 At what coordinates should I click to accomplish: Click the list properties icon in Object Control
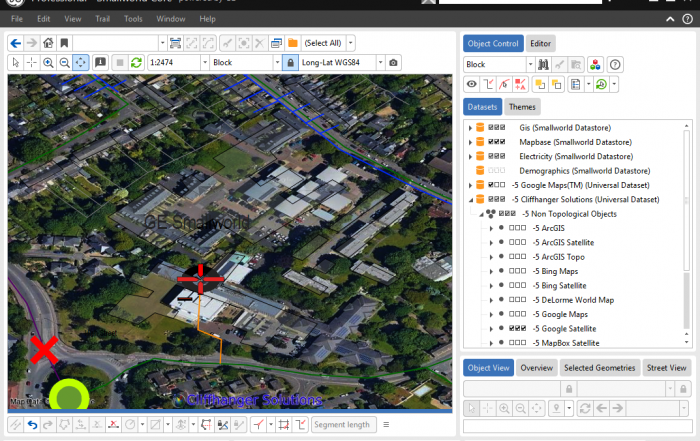pyautogui.click(x=576, y=84)
